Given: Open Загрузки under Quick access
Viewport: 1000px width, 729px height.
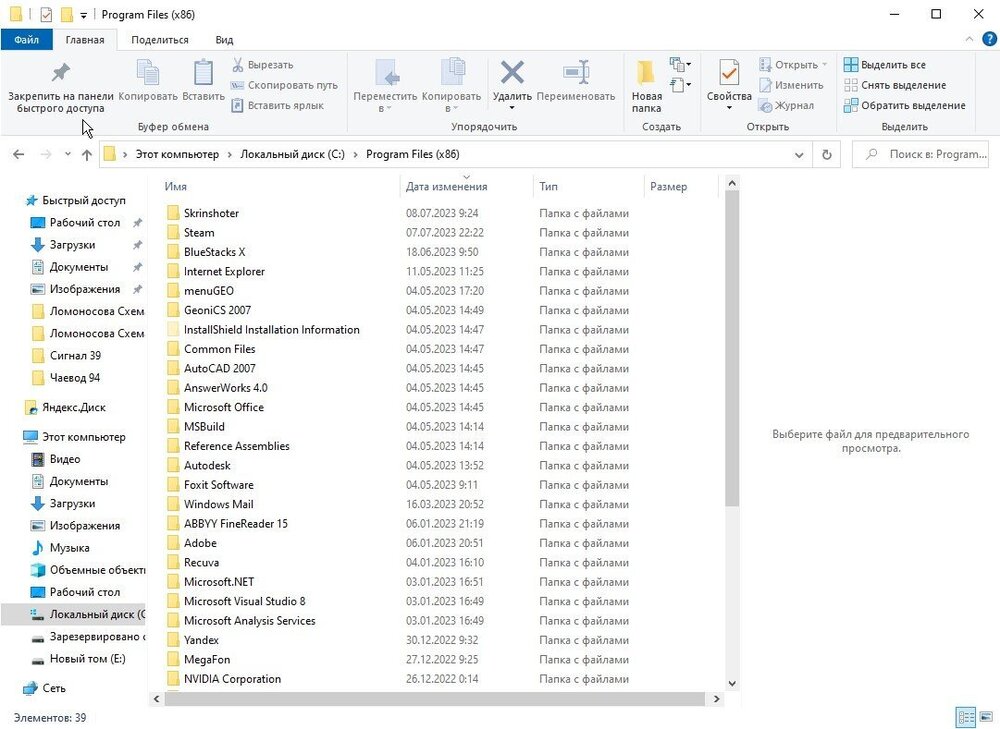Looking at the screenshot, I should coord(72,245).
